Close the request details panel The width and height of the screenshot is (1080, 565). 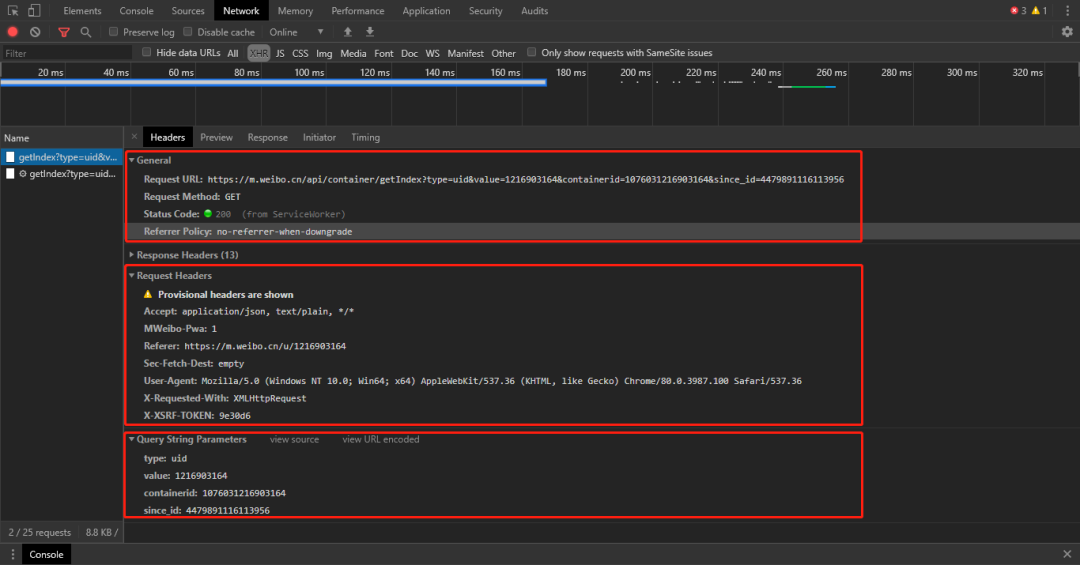point(134,136)
